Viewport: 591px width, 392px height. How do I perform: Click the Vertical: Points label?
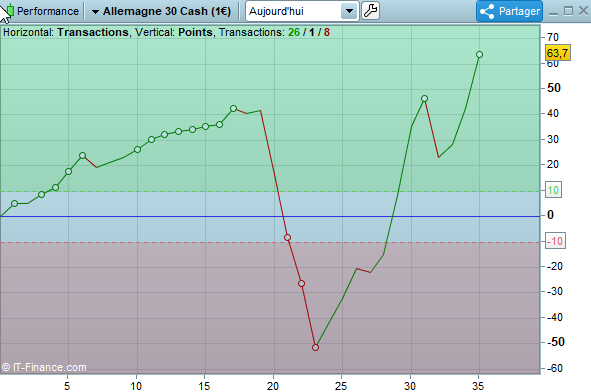pos(174,32)
